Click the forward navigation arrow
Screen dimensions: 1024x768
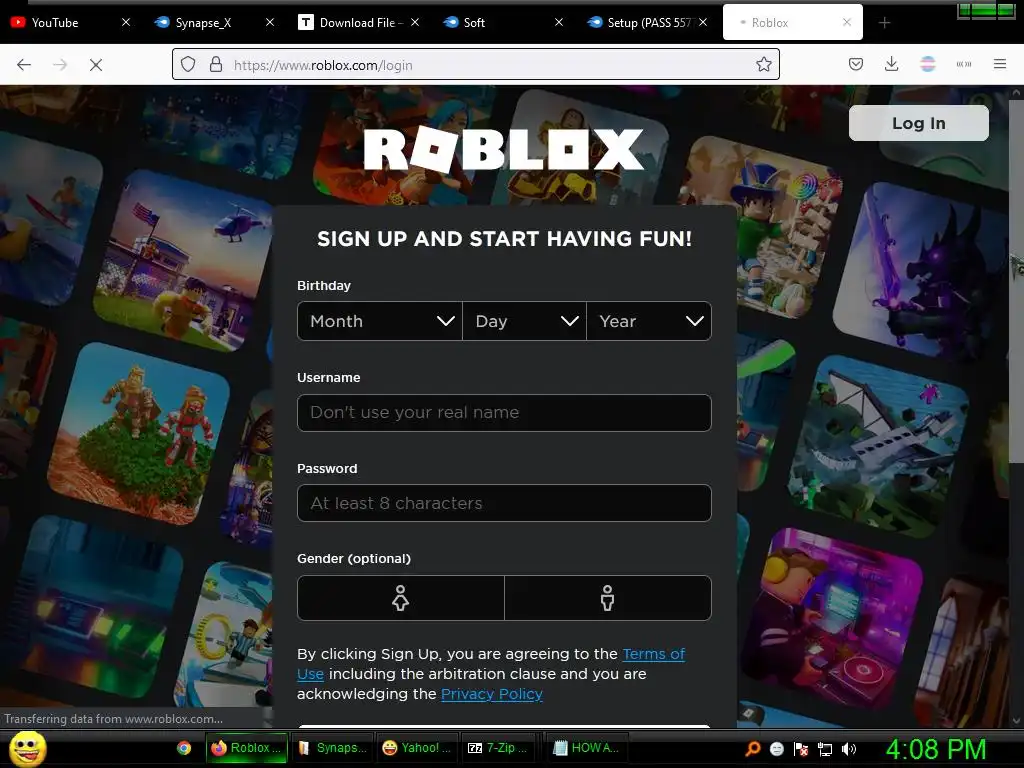coord(60,65)
